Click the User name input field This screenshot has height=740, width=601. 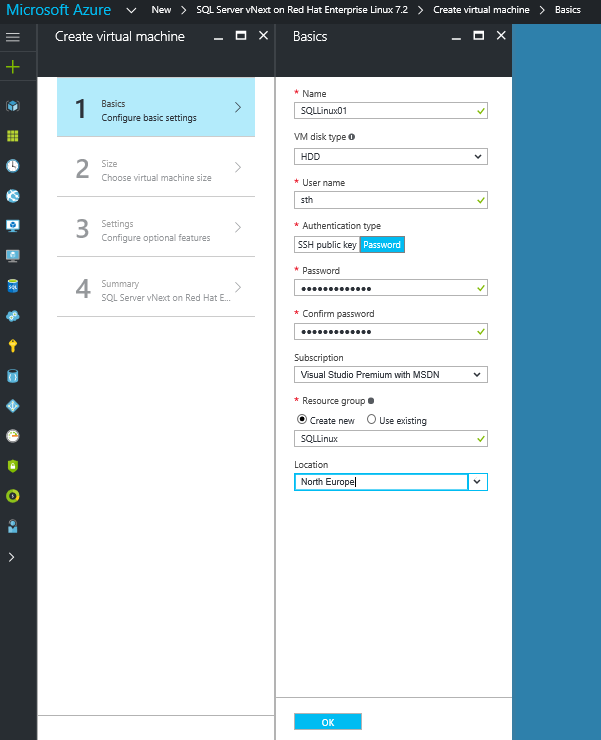point(391,200)
